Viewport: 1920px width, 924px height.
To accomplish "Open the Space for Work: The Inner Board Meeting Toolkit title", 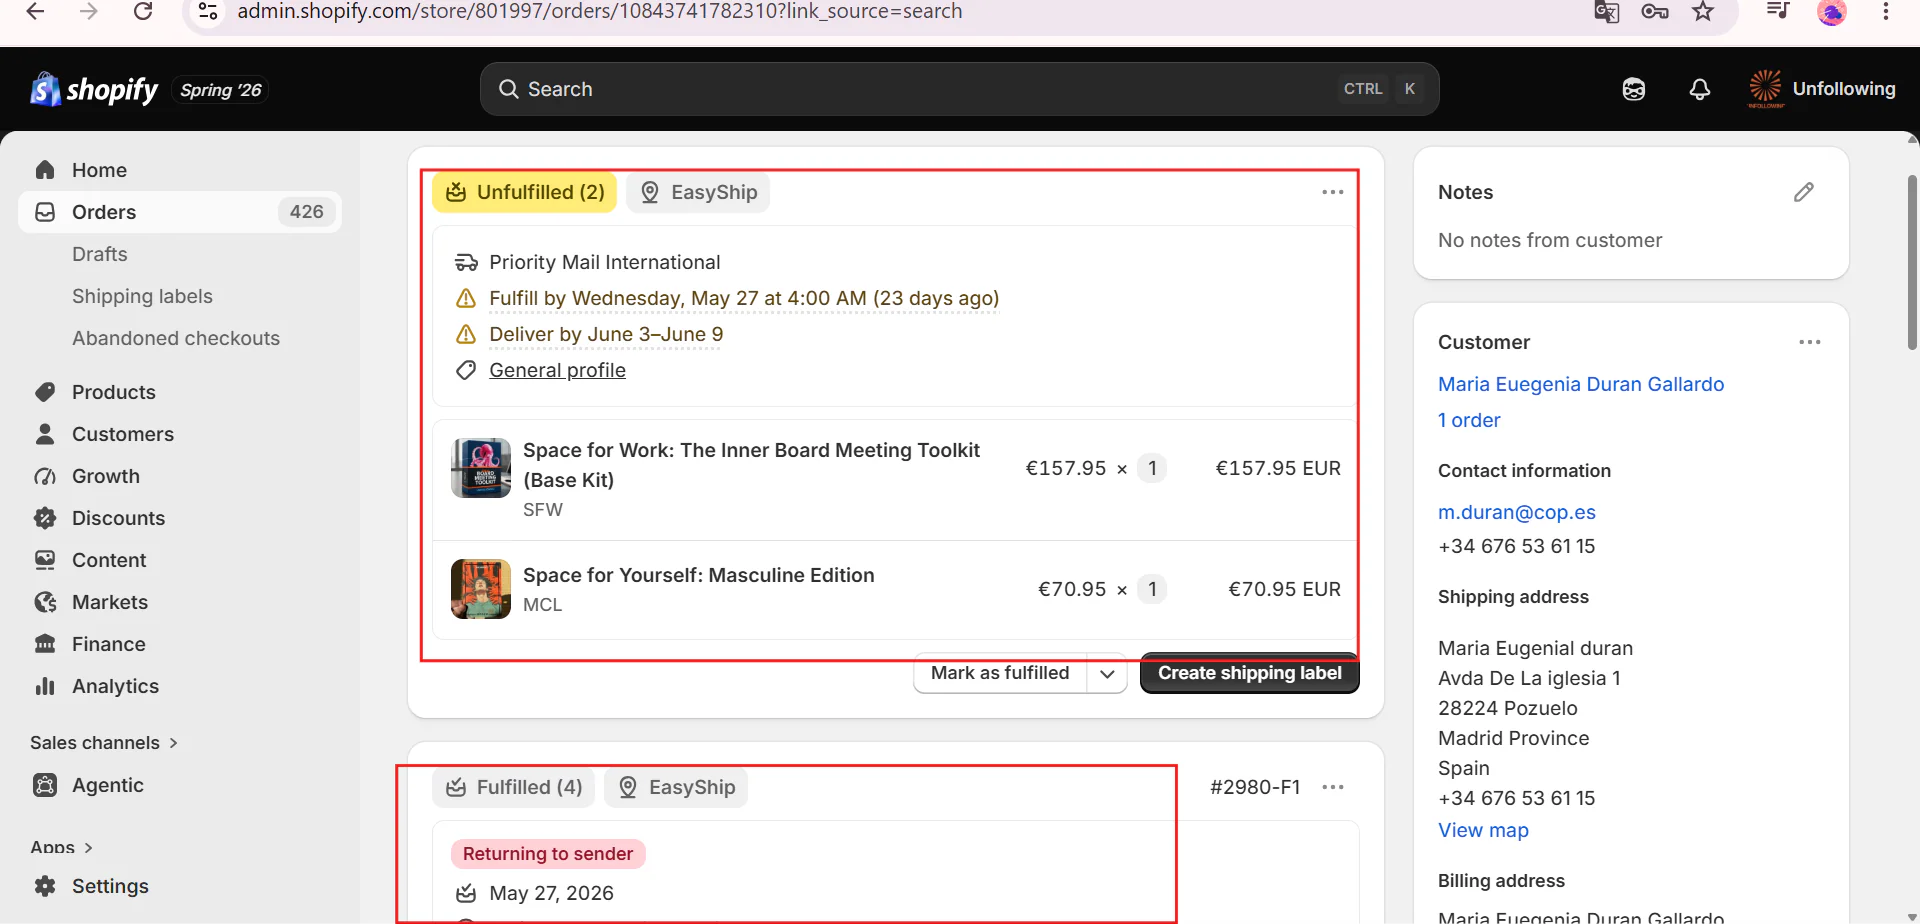I will 751,465.
